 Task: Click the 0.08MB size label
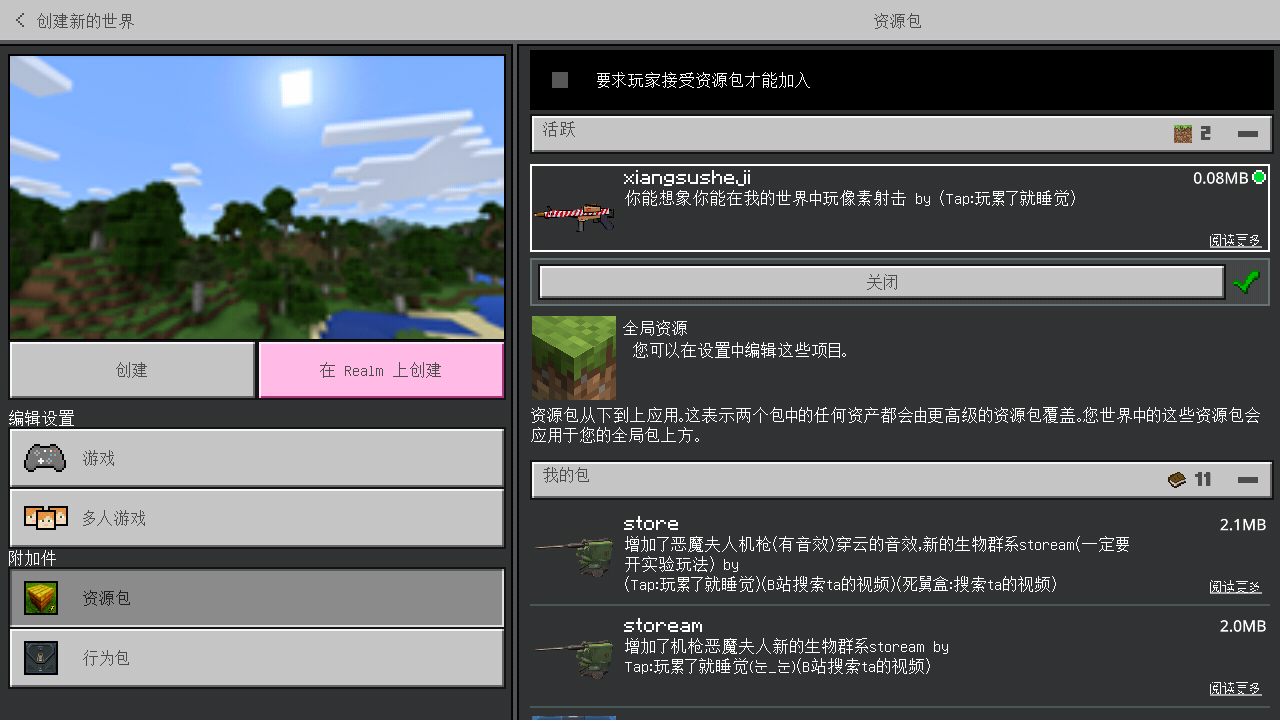pyautogui.click(x=1220, y=178)
